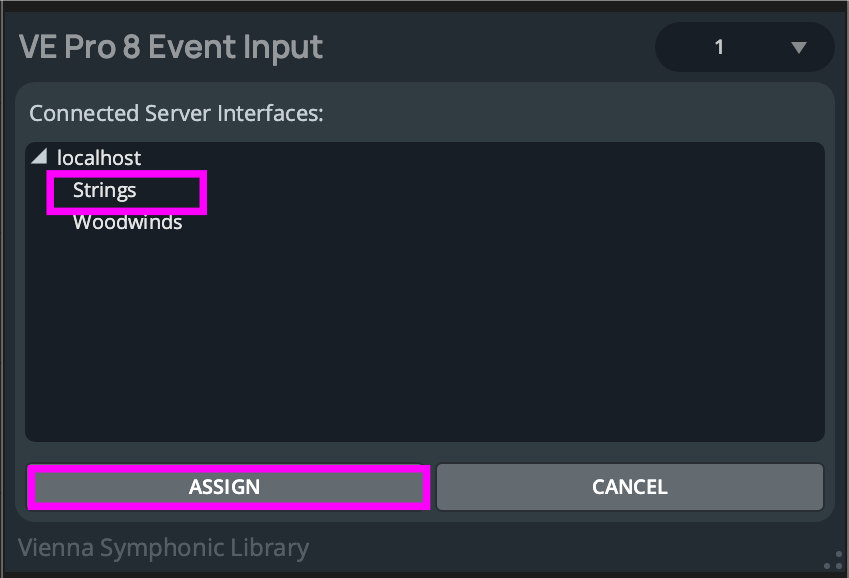Click the disclosure triangle icon next to localhost

39,157
